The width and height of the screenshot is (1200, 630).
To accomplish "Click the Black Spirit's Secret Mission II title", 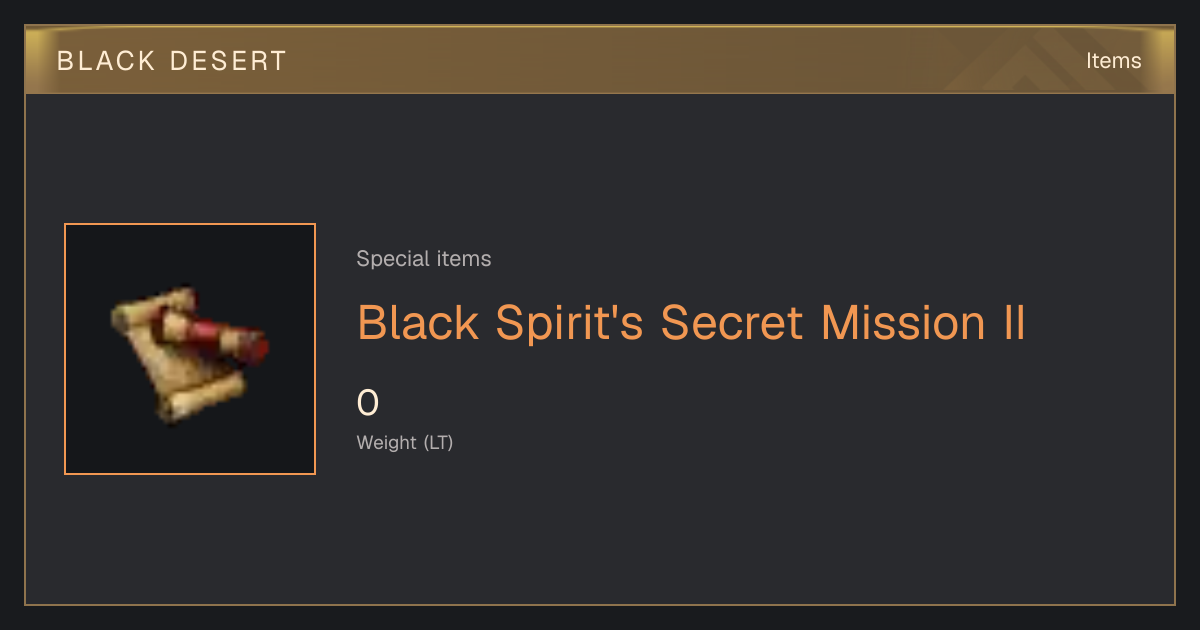I will click(x=691, y=324).
